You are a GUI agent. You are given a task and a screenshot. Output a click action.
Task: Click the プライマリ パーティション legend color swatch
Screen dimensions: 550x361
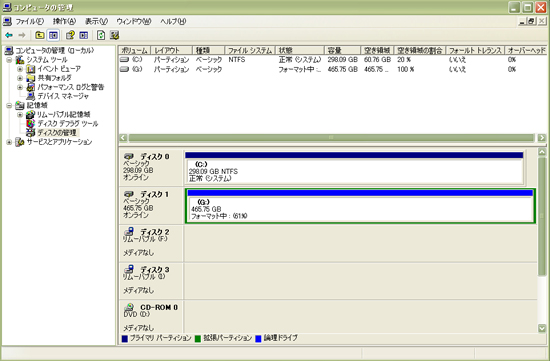click(x=125, y=339)
